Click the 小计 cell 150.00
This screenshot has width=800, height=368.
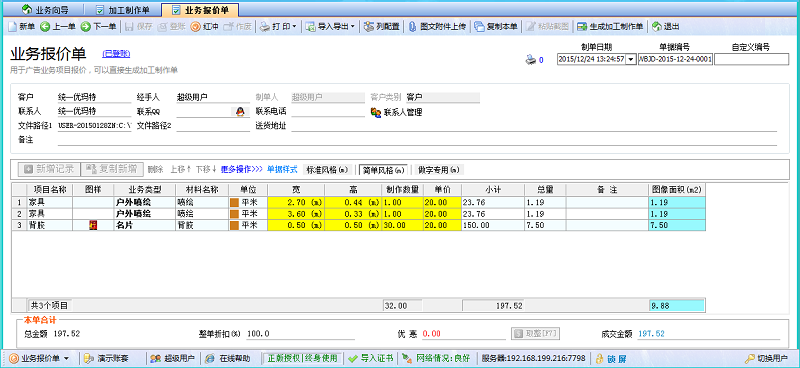coord(492,225)
